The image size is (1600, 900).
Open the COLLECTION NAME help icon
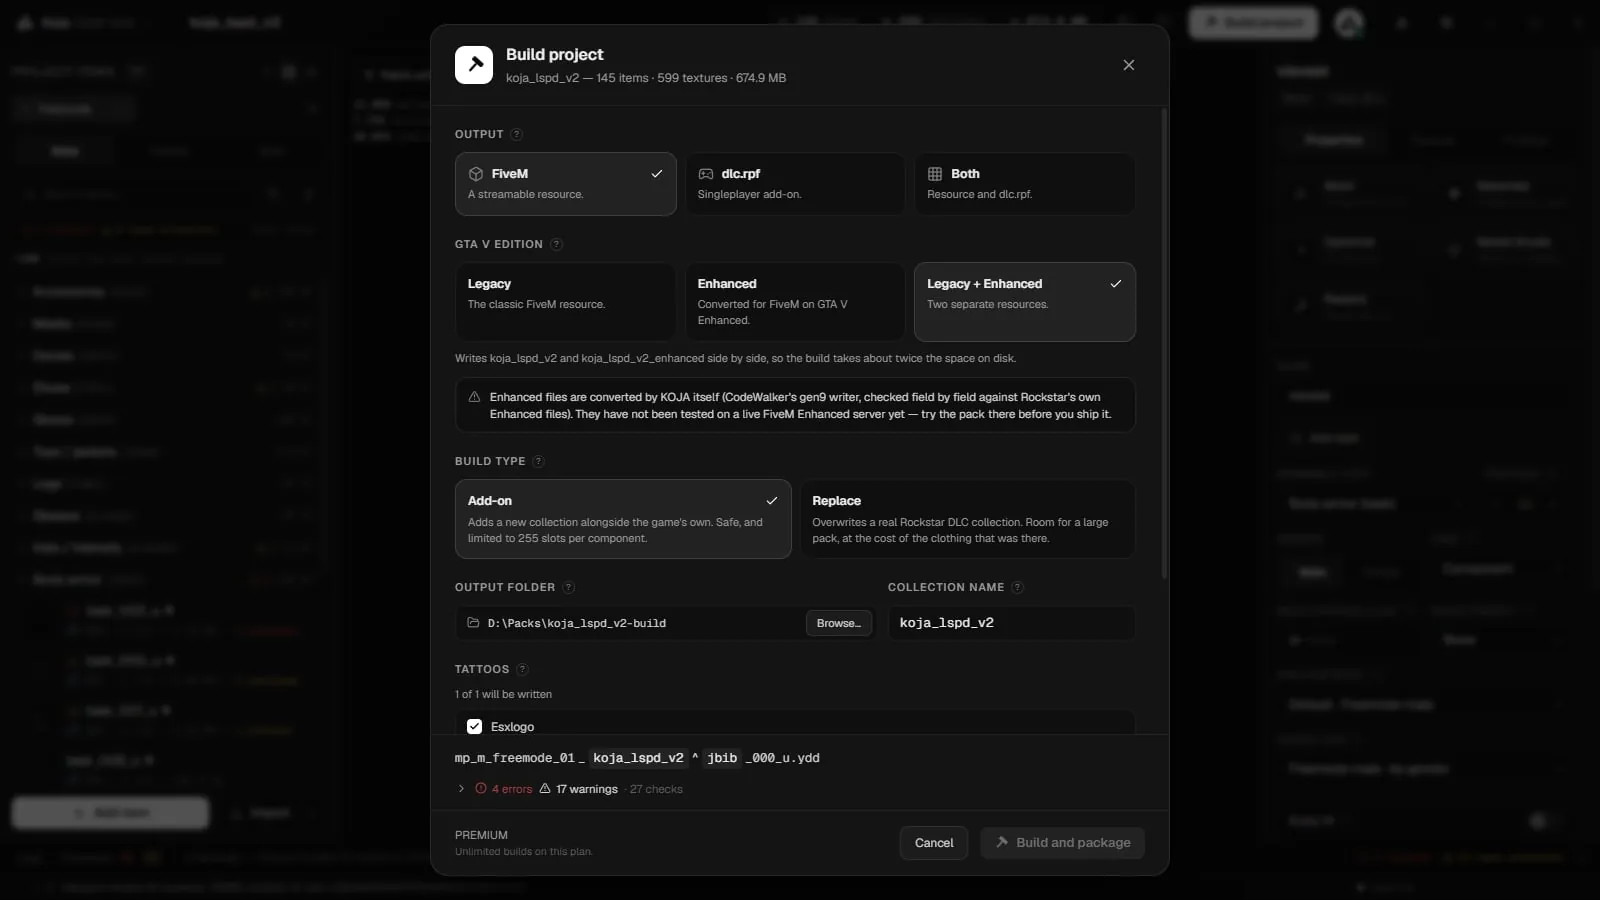click(x=1017, y=587)
